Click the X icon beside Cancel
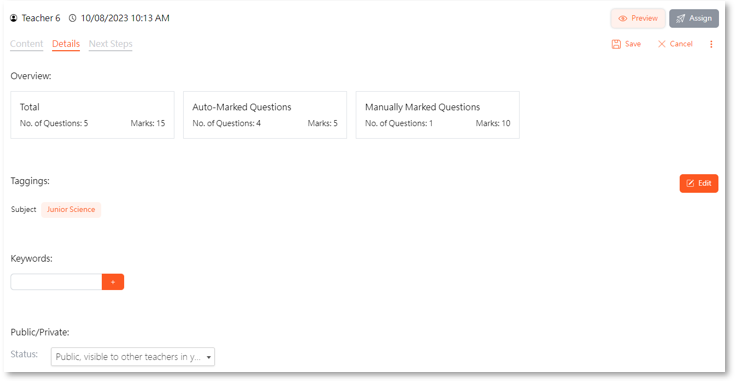 tap(661, 44)
